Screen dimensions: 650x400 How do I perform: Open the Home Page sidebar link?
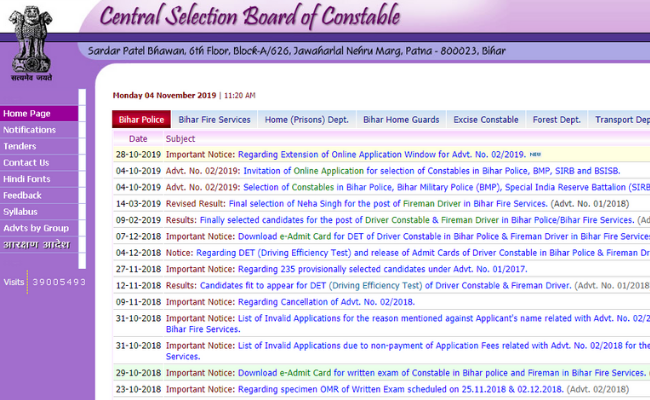[x=26, y=114]
